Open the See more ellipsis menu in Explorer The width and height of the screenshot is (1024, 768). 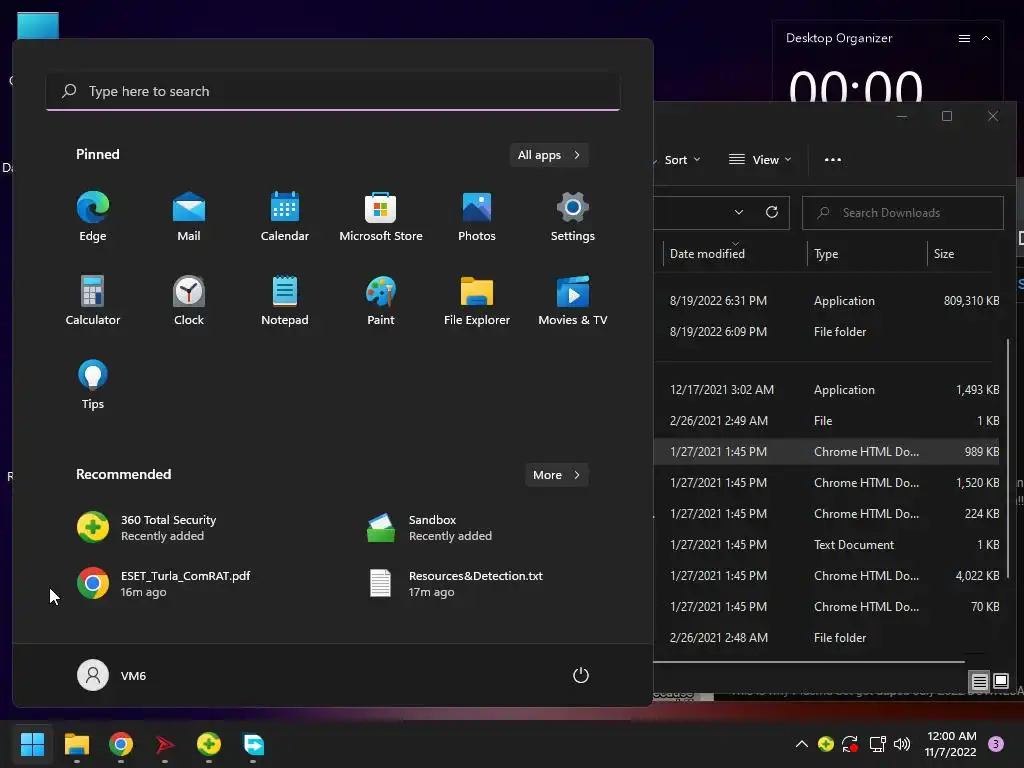[x=833, y=159]
